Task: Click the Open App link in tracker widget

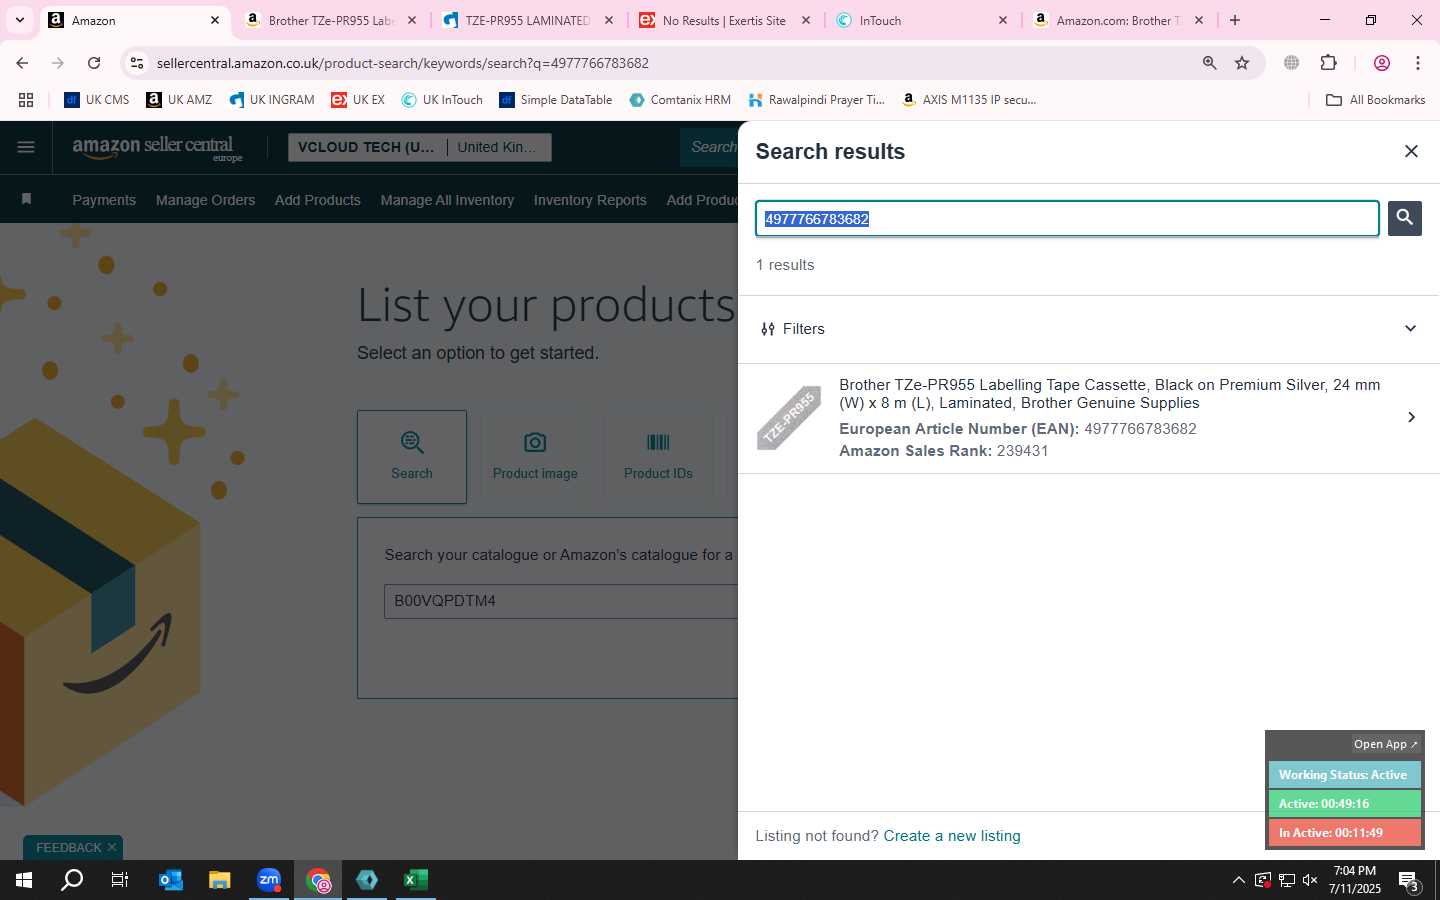Action: pos(1385,744)
